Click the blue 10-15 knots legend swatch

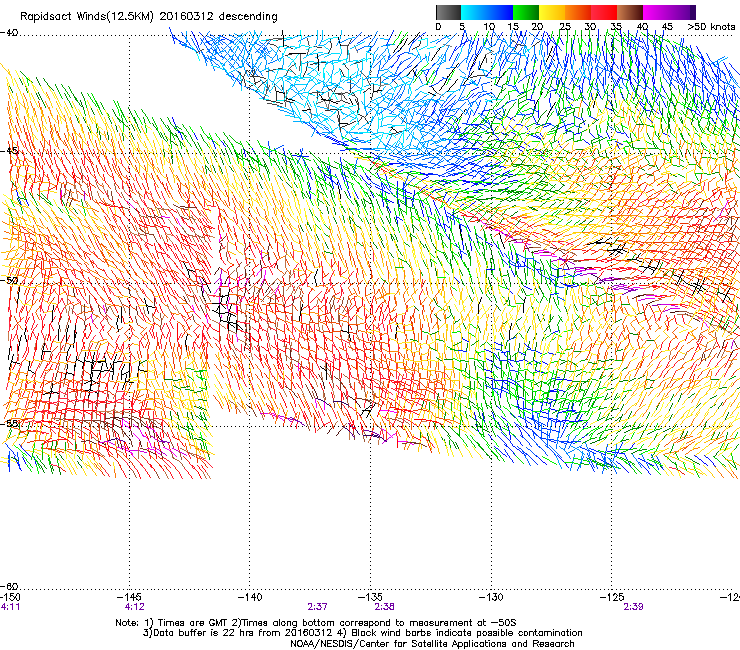click(500, 12)
